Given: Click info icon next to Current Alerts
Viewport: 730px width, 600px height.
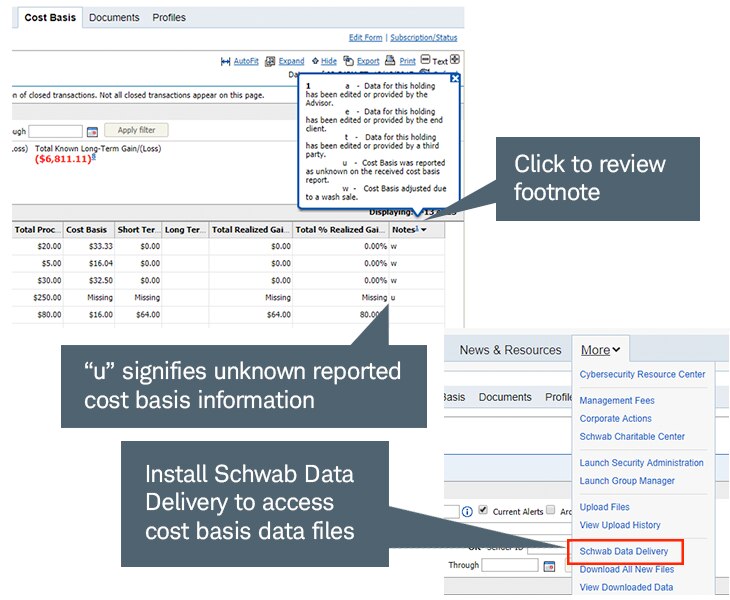Looking at the screenshot, I should [x=467, y=512].
